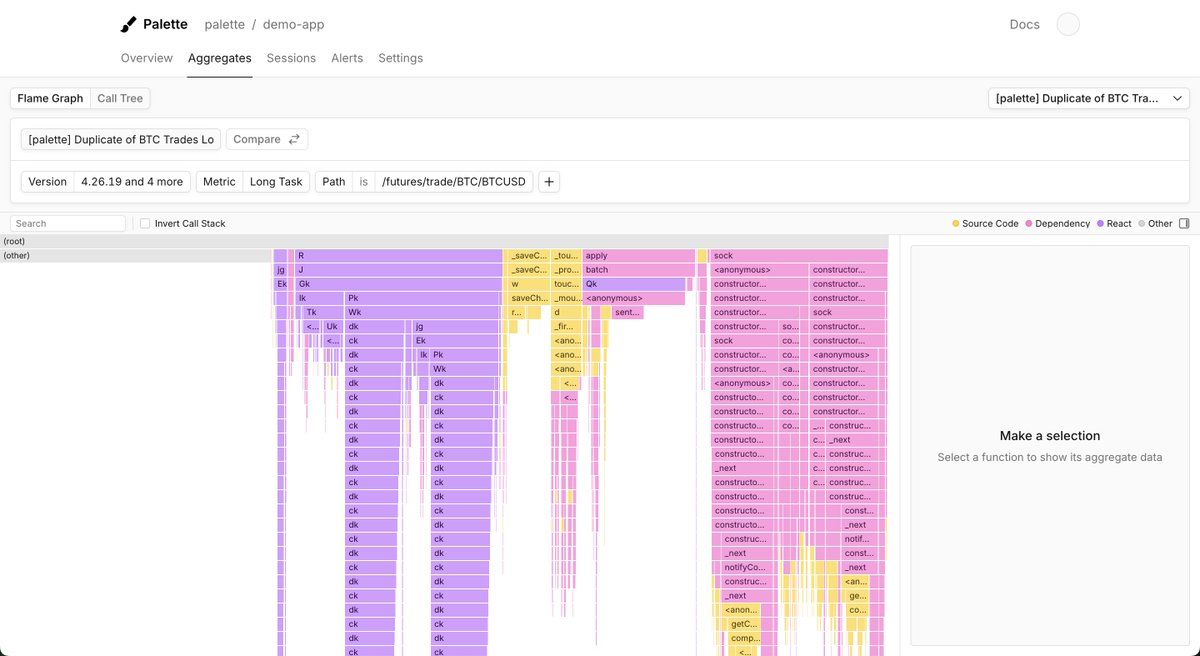Select the apply frame
The image size is (1200, 656).
point(639,256)
